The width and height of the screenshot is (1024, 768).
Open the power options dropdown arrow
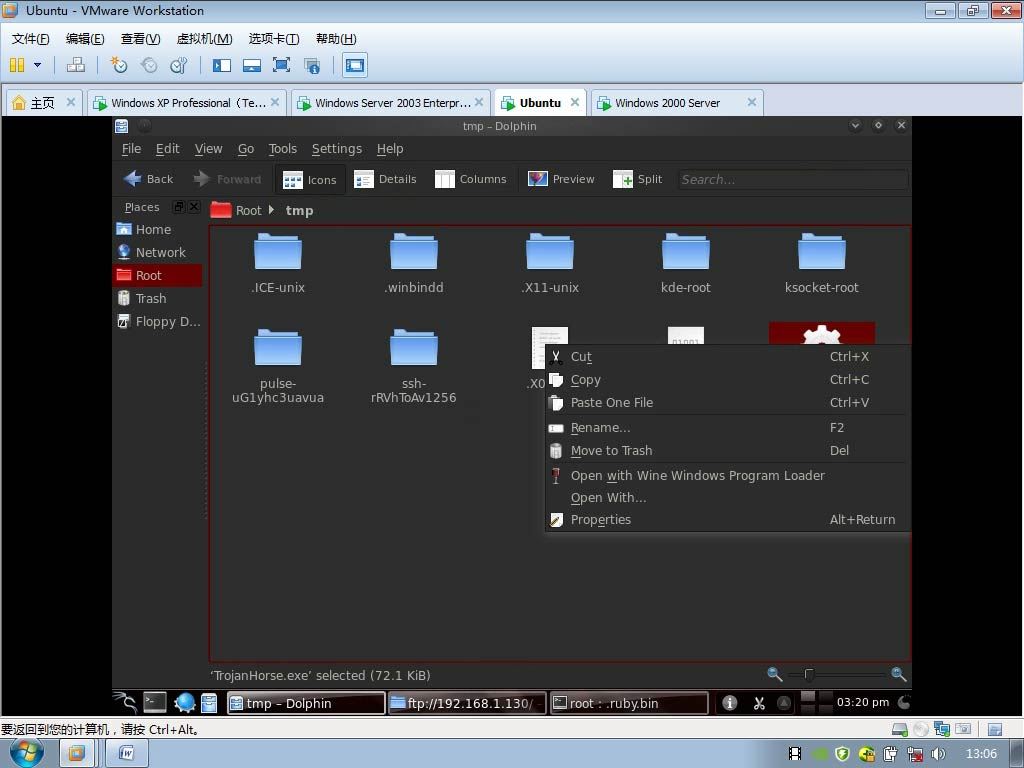(37, 65)
